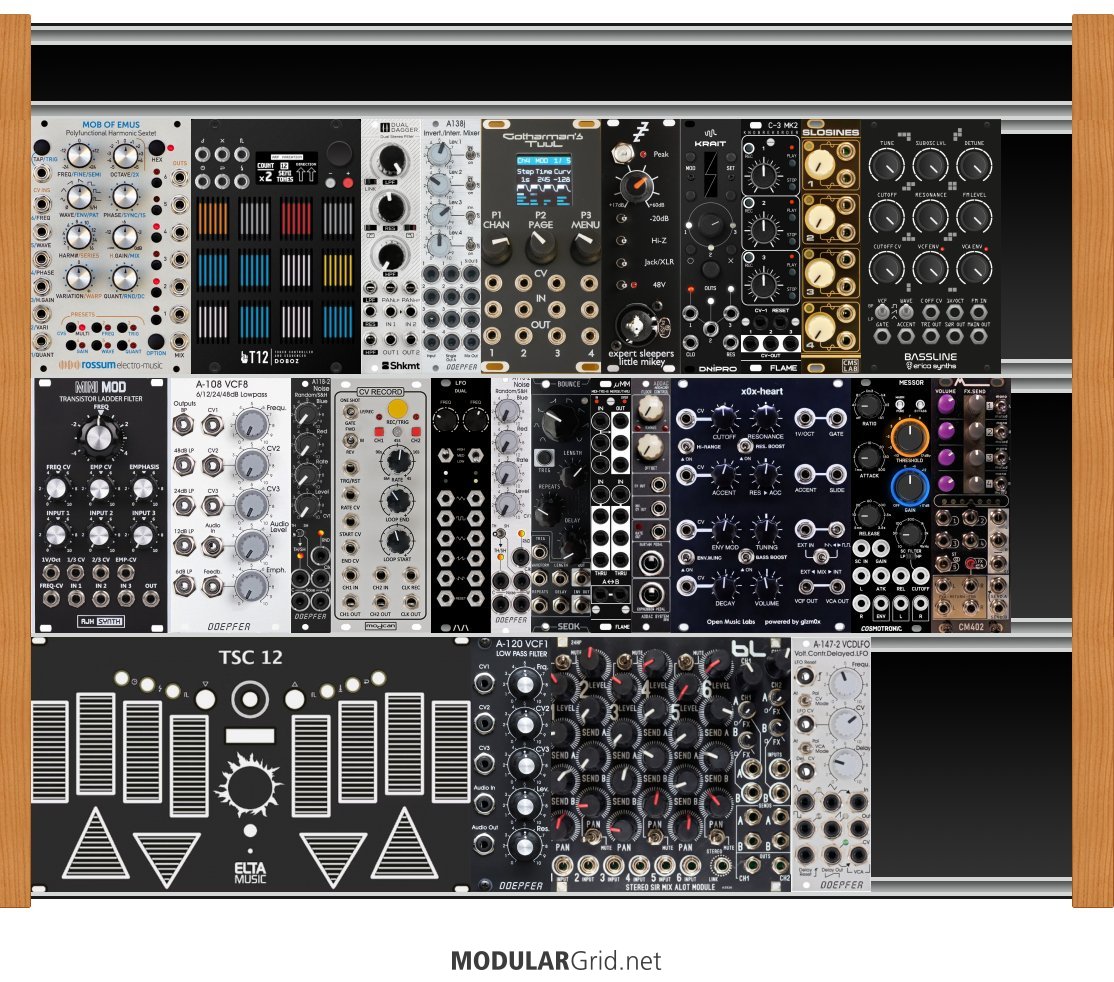This screenshot has height=982, width=1114.
Task: Tap the orange touch pad on T12
Action: coord(212,216)
